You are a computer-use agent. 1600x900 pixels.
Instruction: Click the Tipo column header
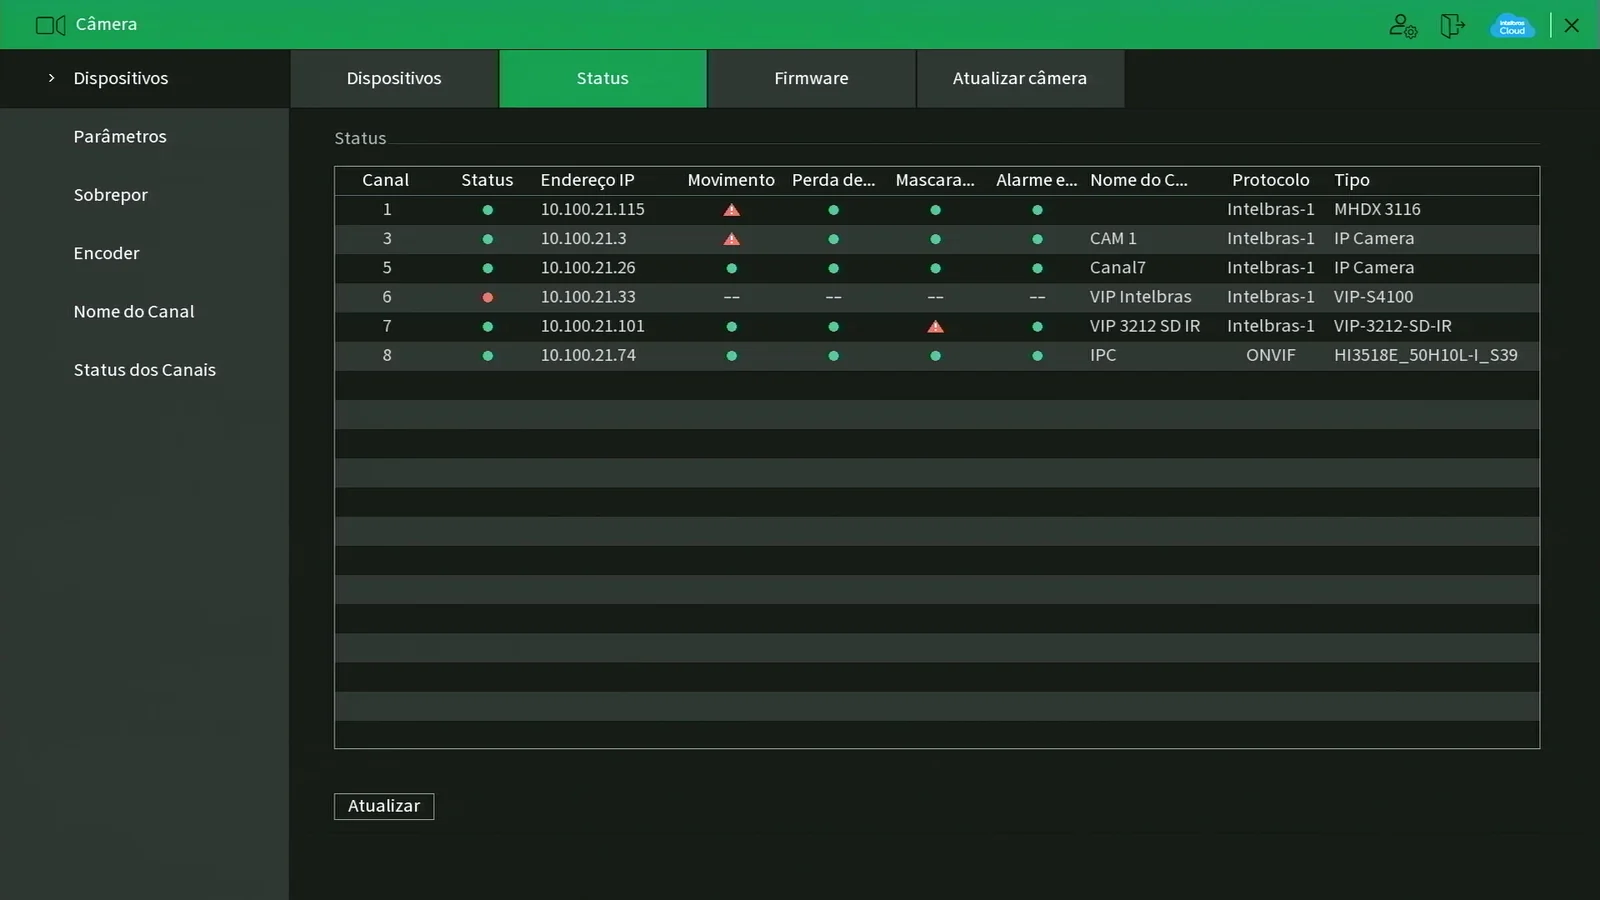[1352, 180]
